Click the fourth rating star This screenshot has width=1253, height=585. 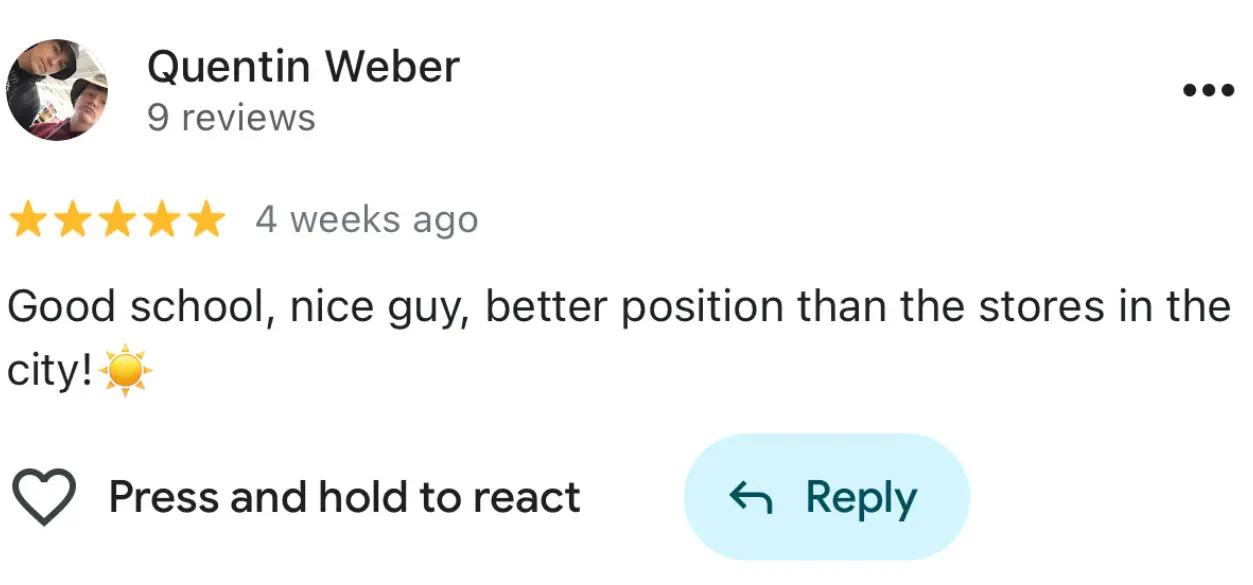coord(161,220)
